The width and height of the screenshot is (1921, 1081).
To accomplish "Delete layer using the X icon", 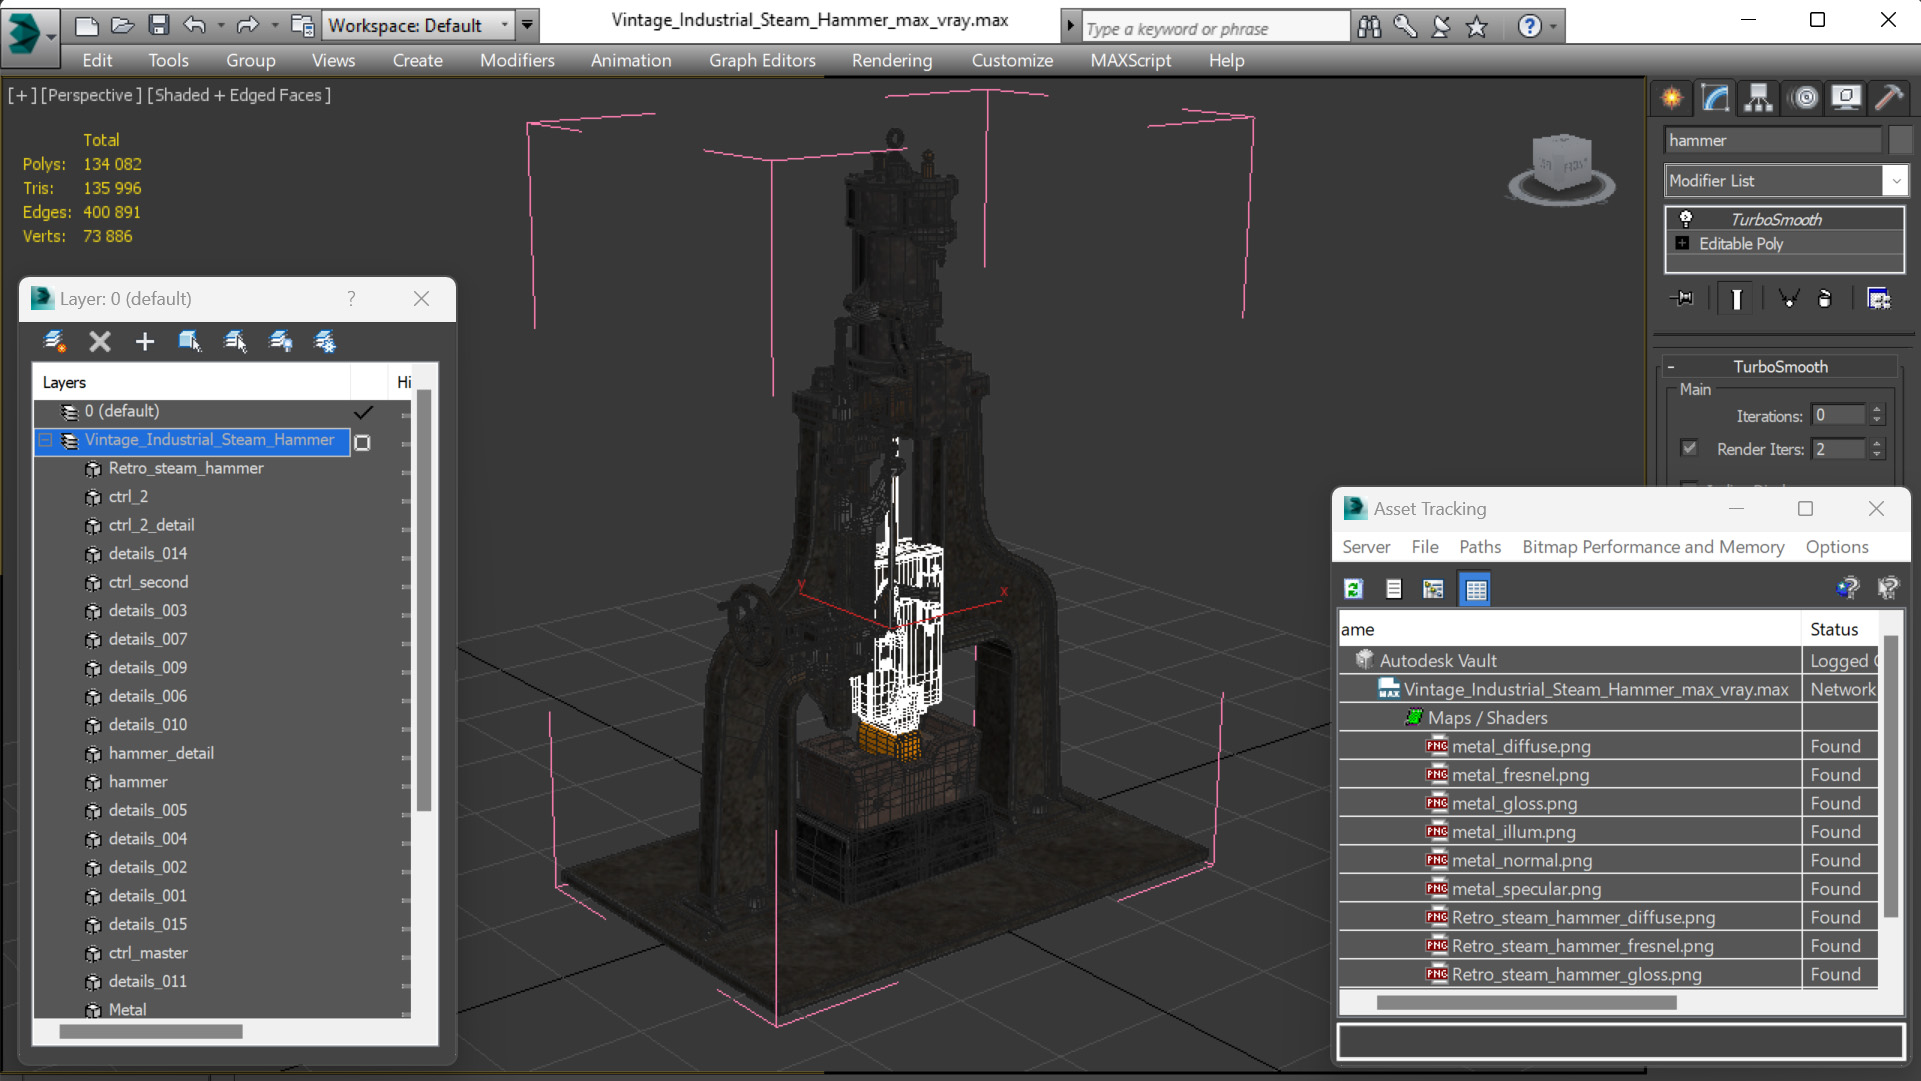I will point(100,342).
